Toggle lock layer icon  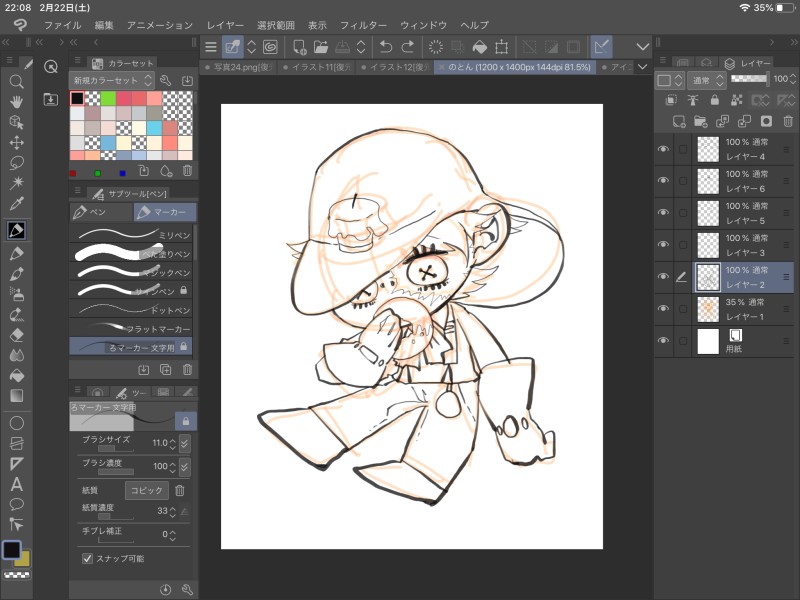pos(715,100)
